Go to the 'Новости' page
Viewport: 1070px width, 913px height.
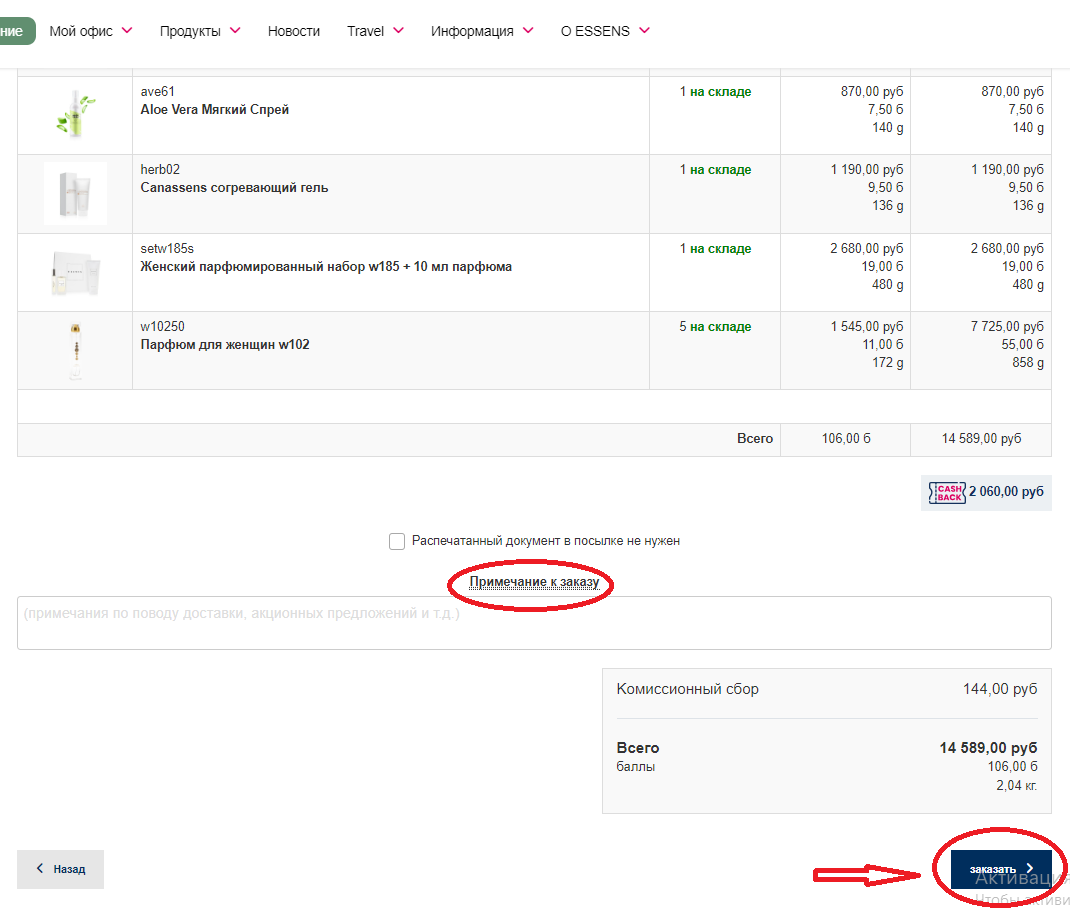(294, 31)
